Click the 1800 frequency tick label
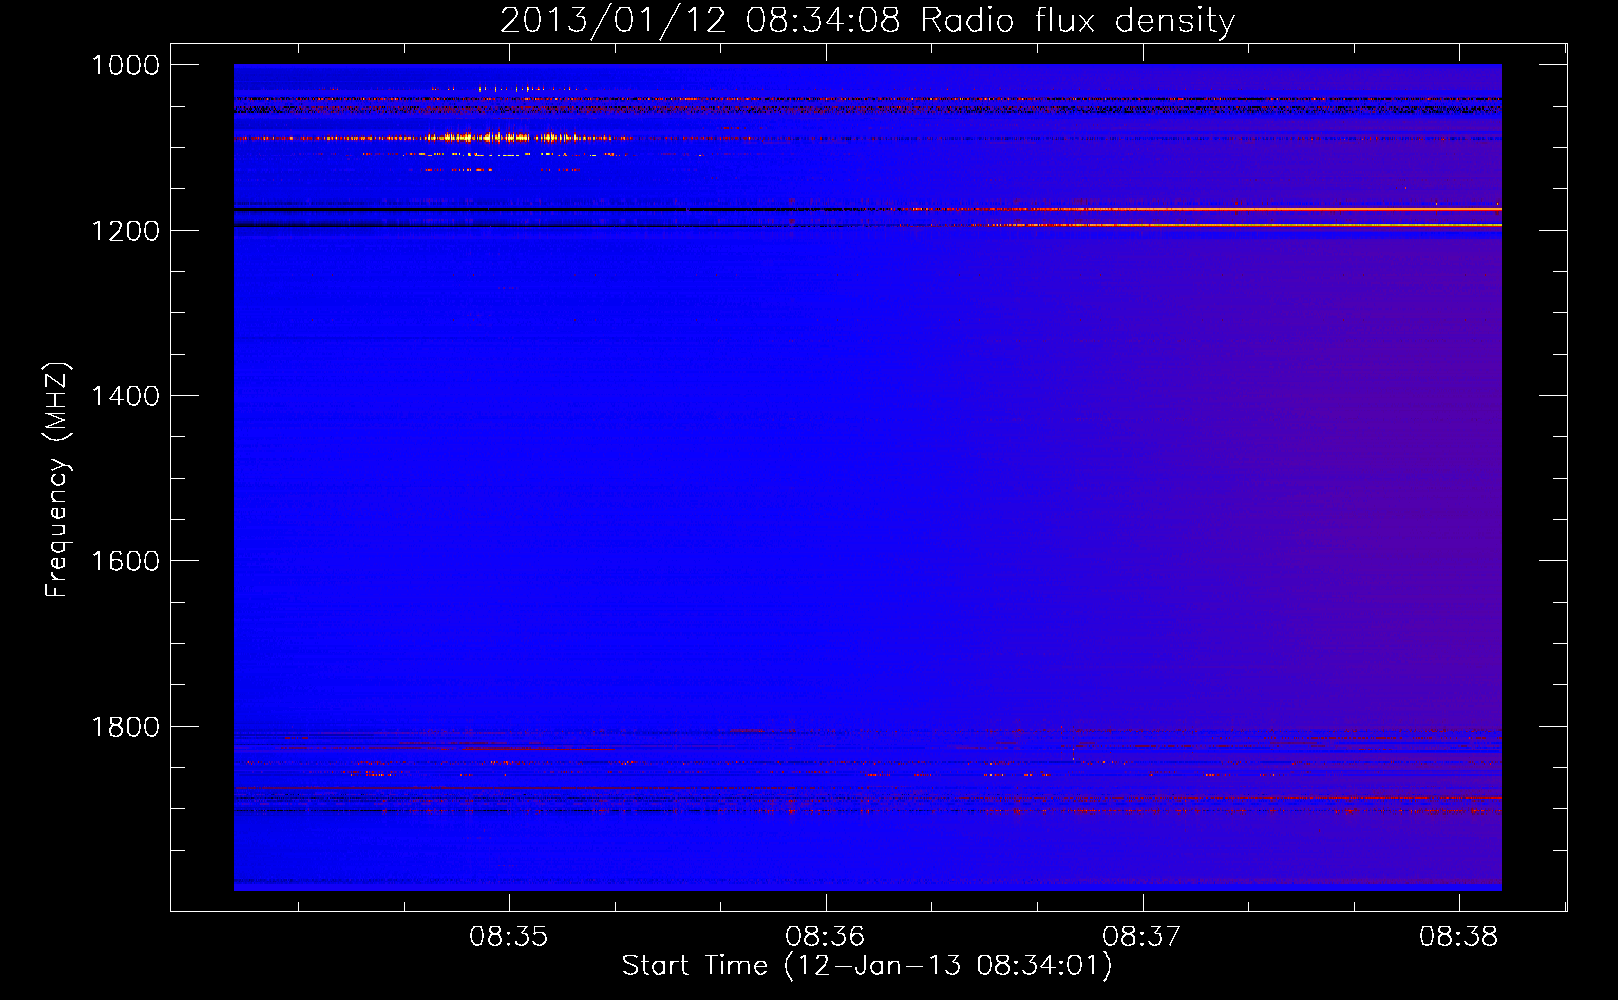The image size is (1618, 1000). pos(125,727)
